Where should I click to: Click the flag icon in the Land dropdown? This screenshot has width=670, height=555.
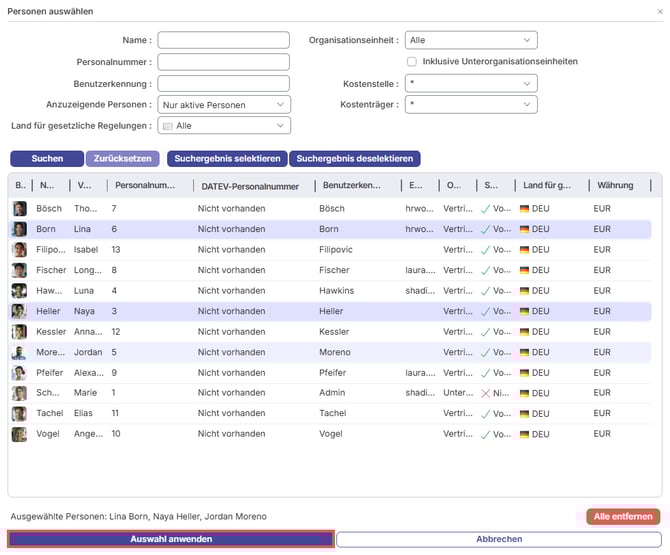coord(167,126)
